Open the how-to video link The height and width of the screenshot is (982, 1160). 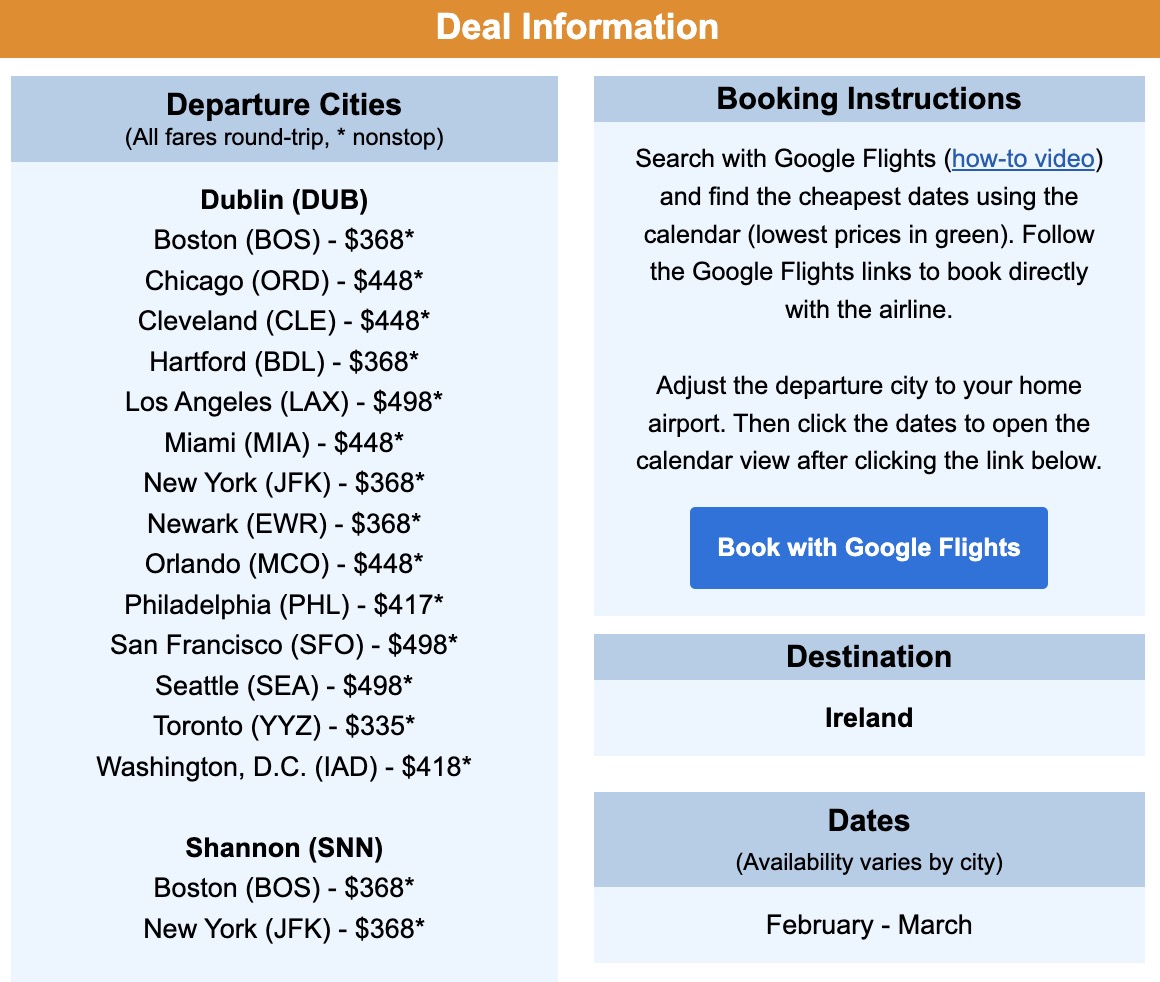1022,158
